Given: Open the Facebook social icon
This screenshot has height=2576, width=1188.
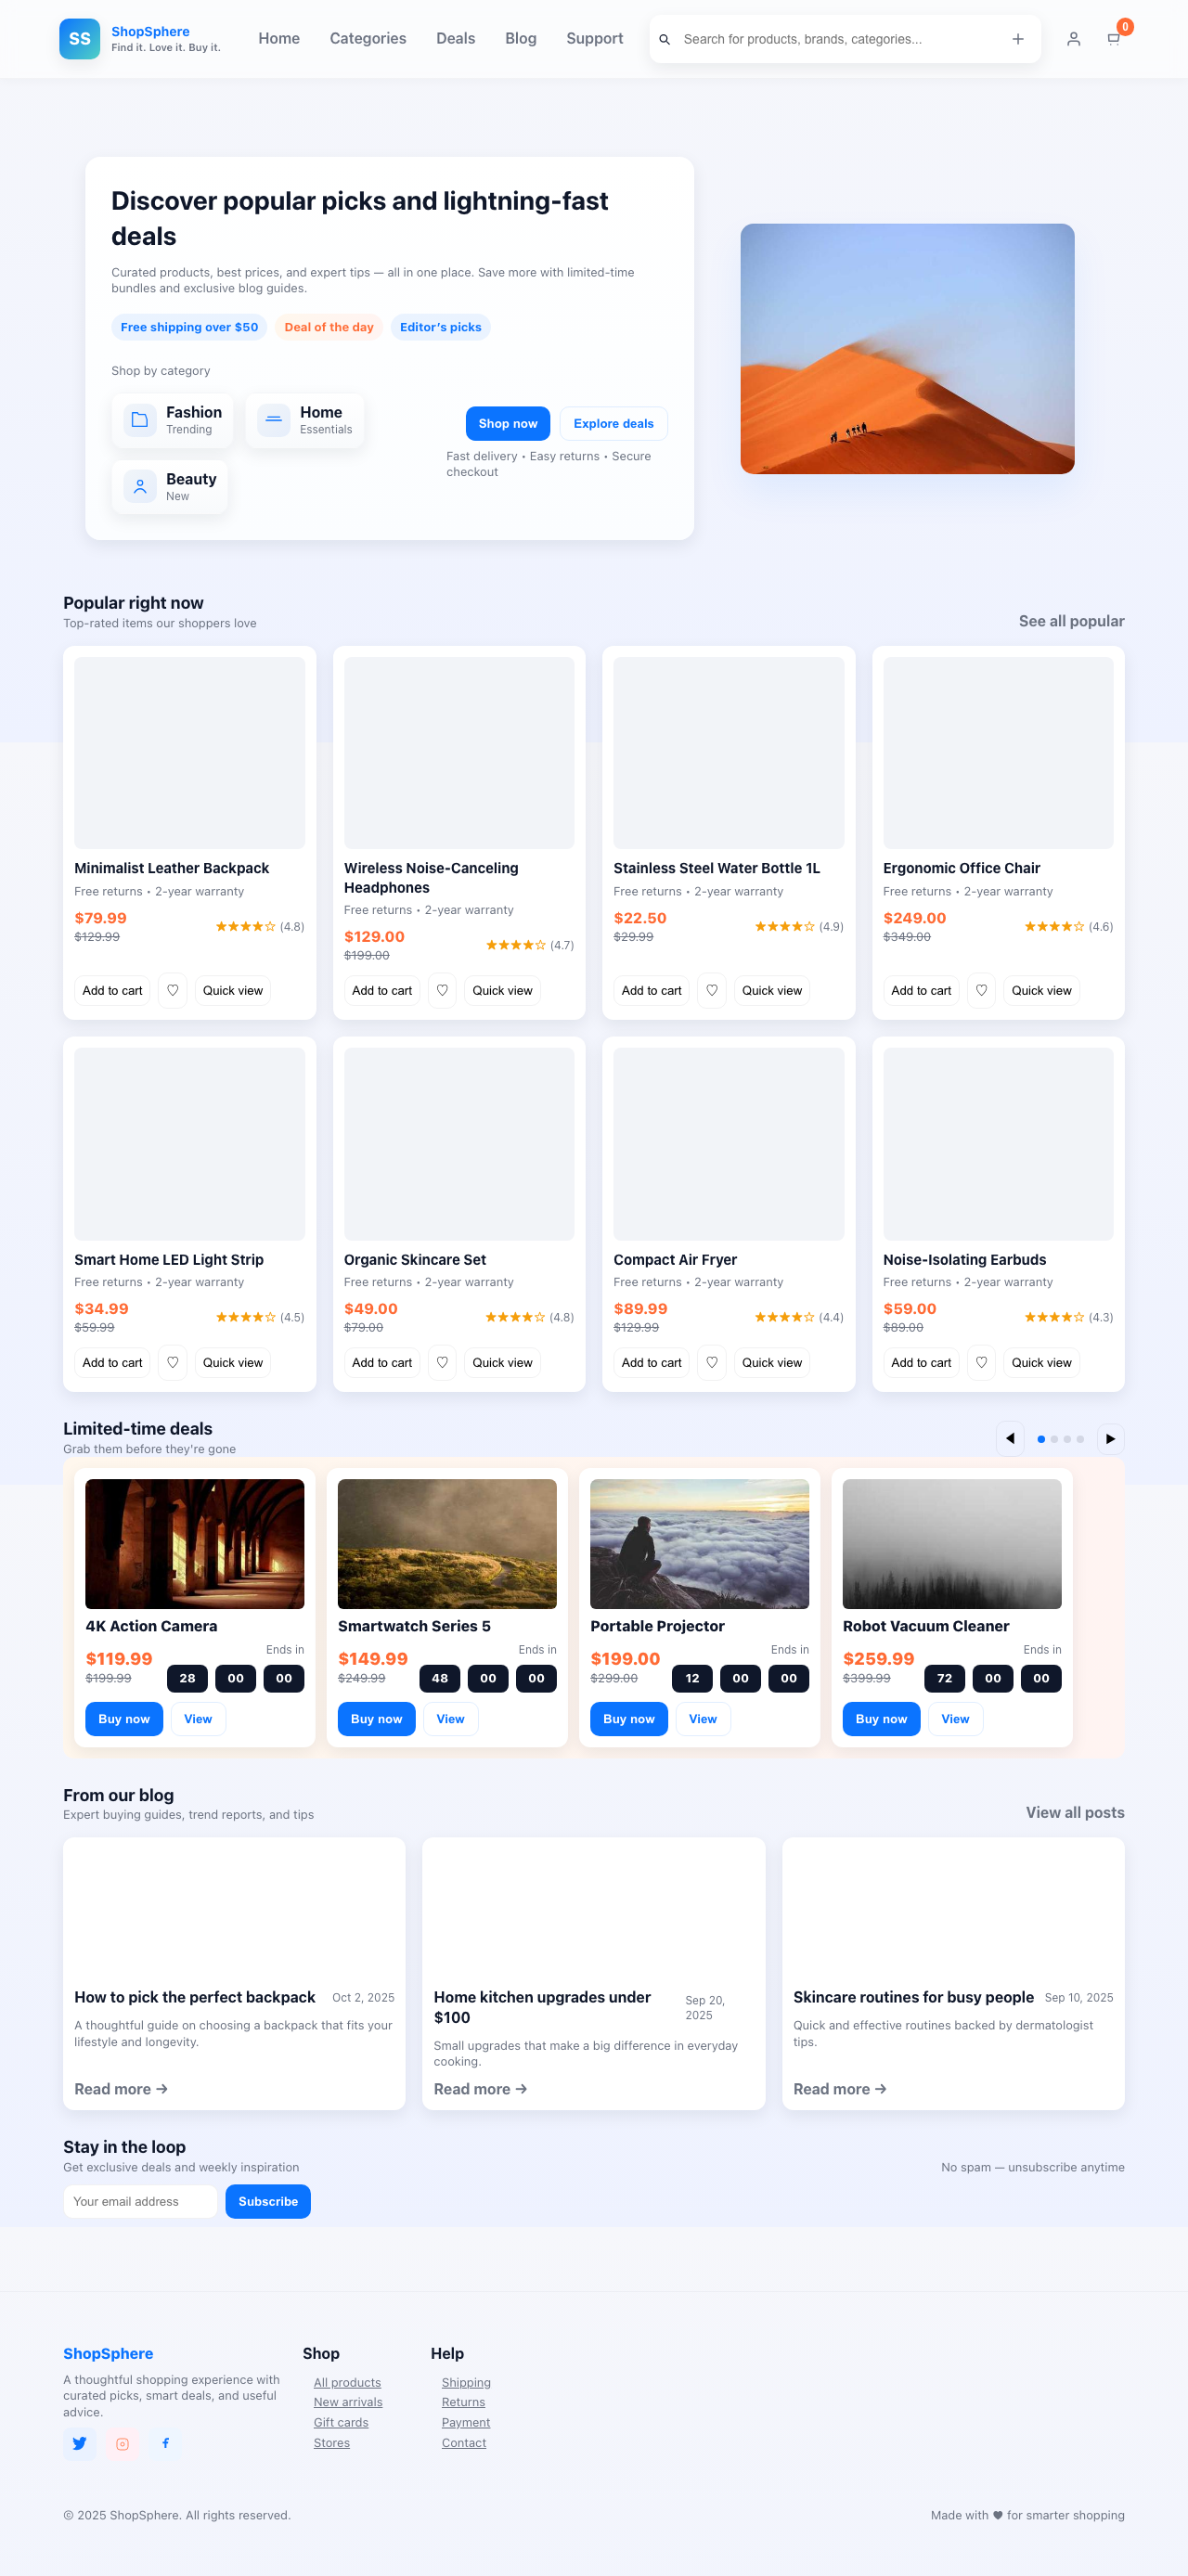Looking at the screenshot, I should pyautogui.click(x=165, y=2443).
